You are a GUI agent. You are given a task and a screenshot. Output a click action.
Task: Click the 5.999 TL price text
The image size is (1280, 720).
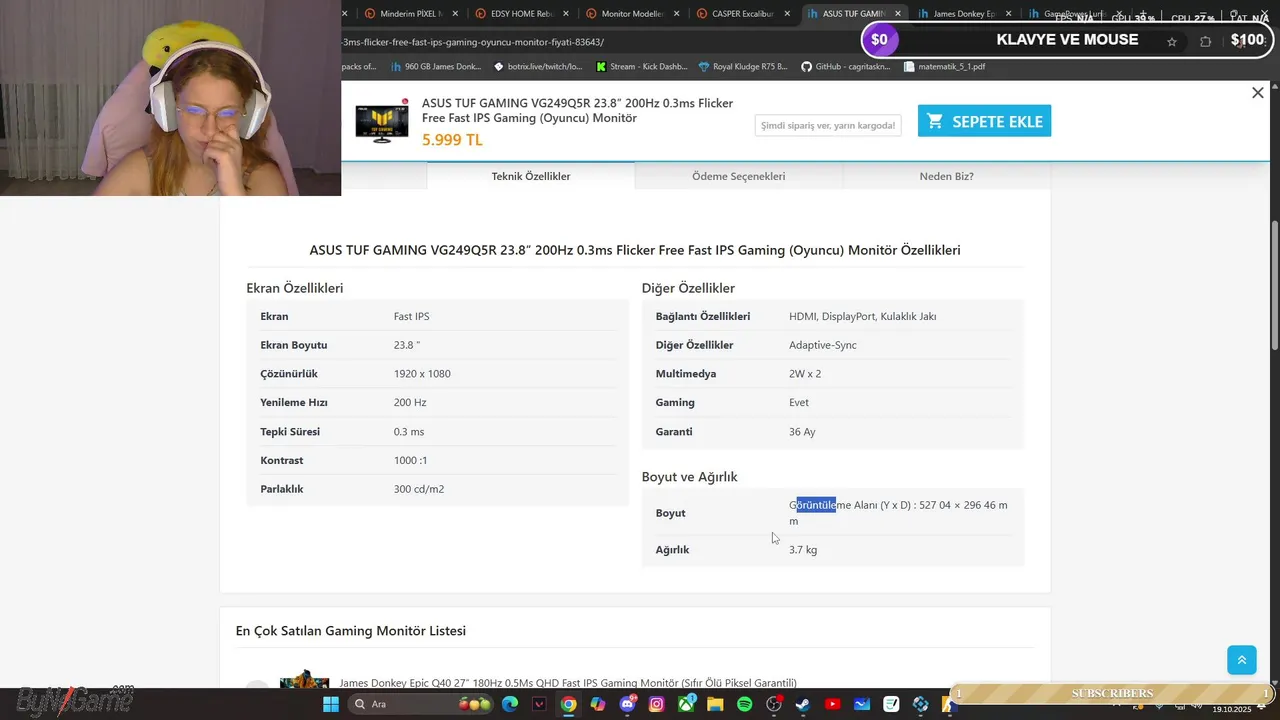tap(452, 140)
